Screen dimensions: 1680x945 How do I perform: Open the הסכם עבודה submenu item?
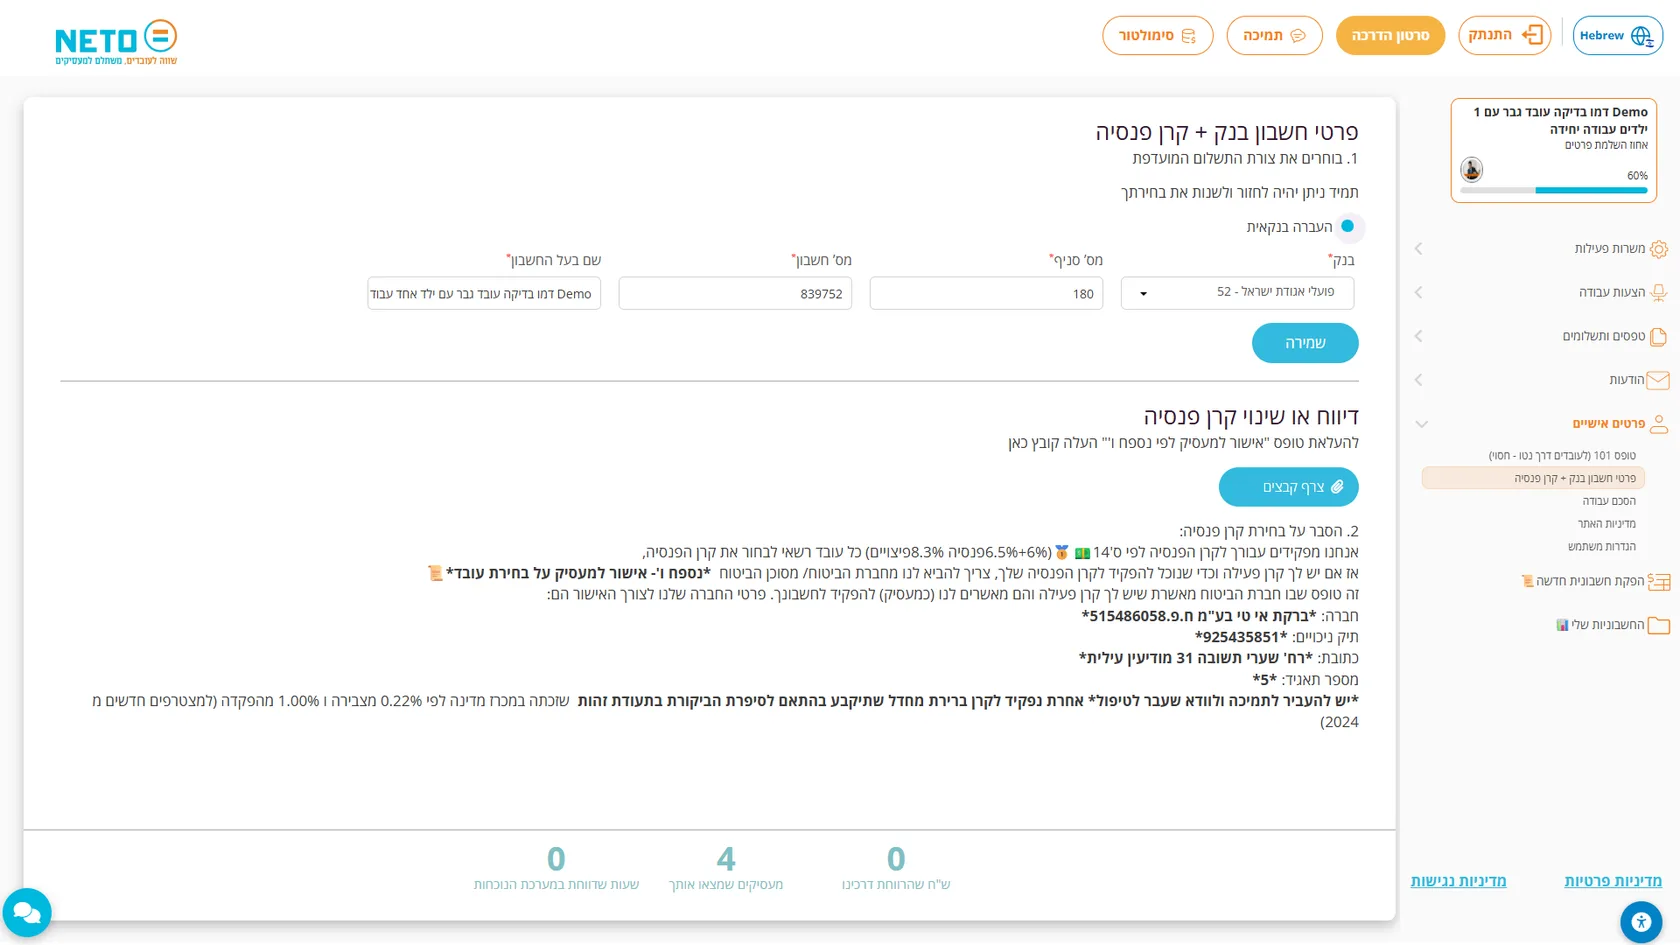click(x=1609, y=501)
